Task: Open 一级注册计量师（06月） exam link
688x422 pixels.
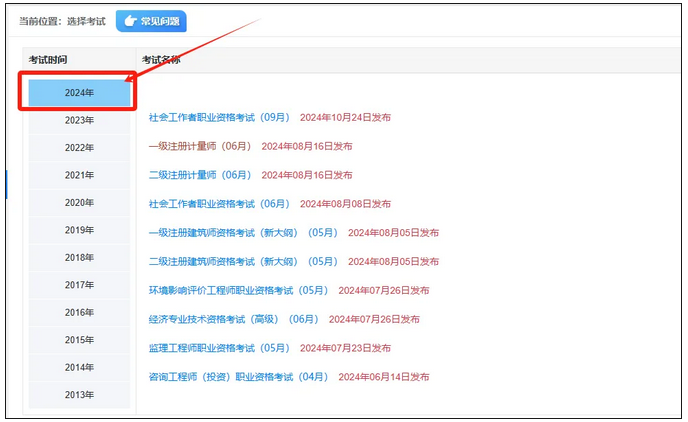Action: click(x=199, y=146)
